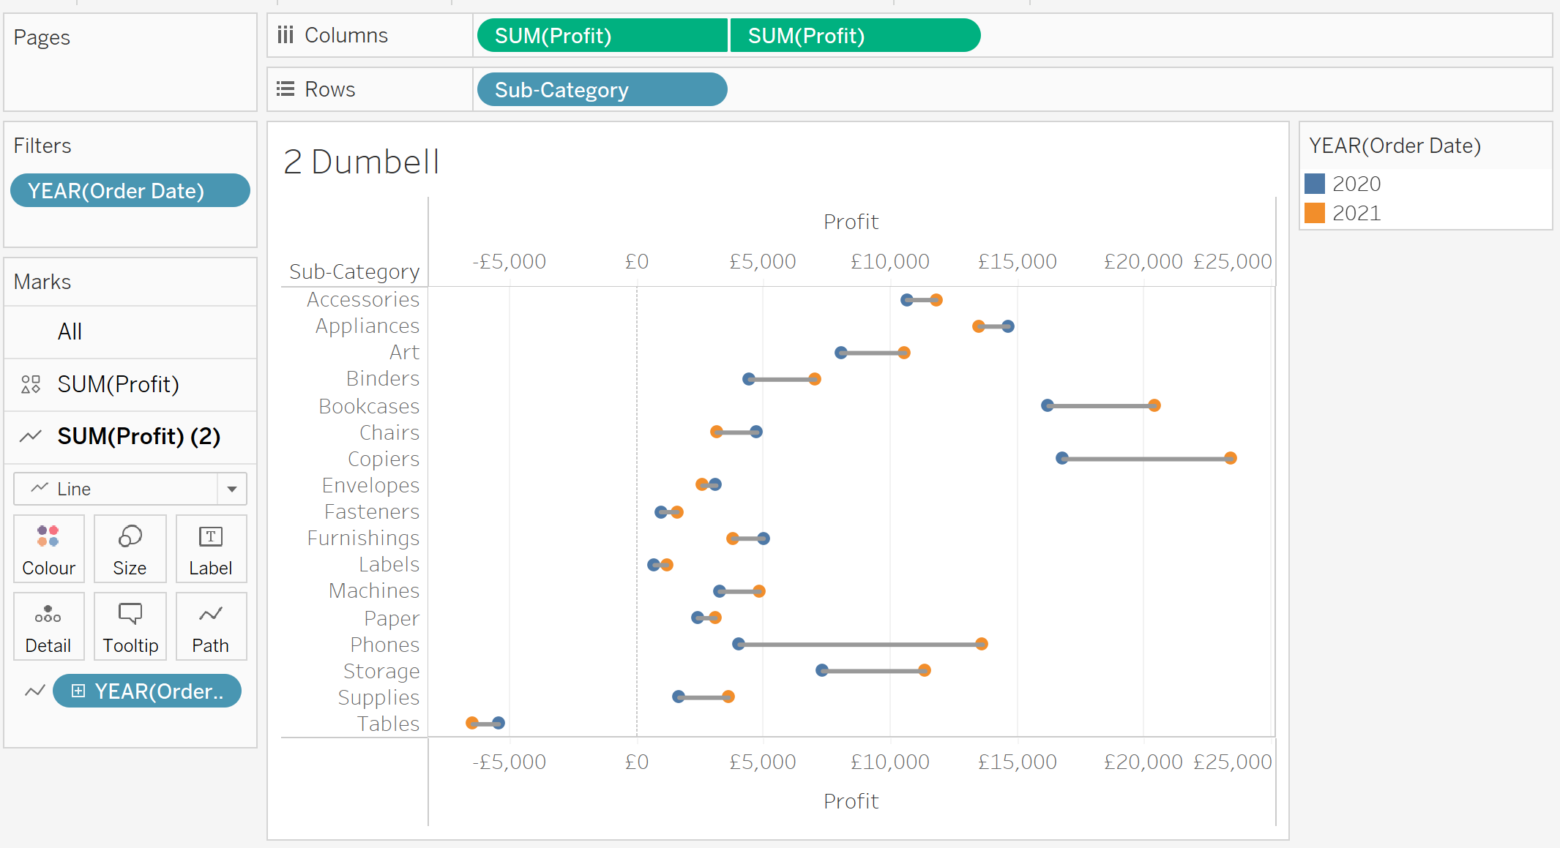Viewport: 1560px width, 848px height.
Task: Select the Size control in Marks card
Action: [130, 548]
